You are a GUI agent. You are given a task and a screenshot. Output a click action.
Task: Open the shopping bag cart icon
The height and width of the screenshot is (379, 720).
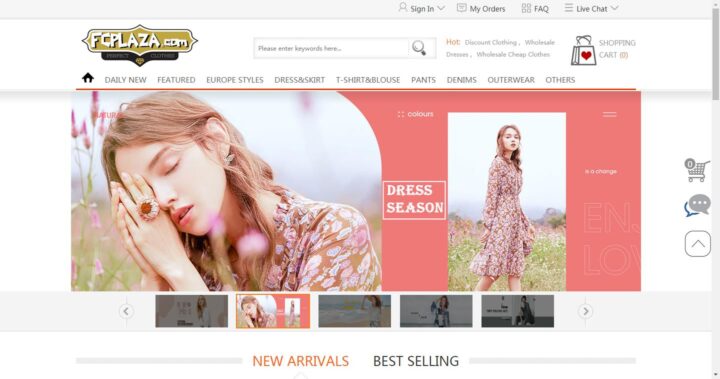[x=583, y=51]
